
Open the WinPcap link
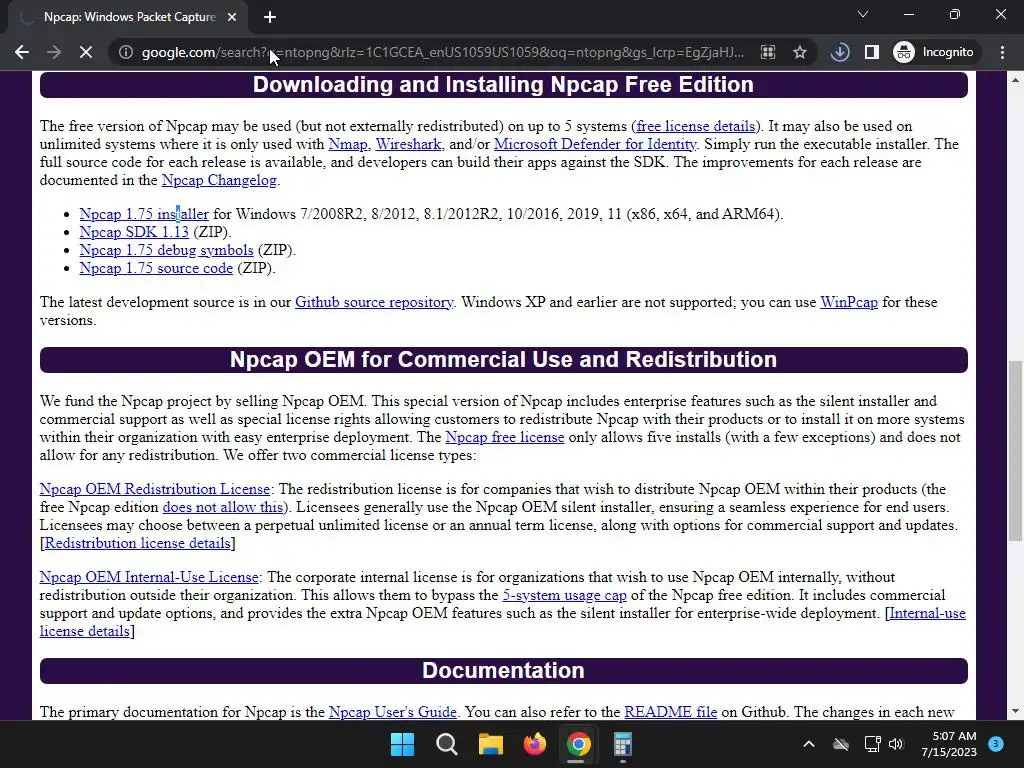pyautogui.click(x=848, y=302)
